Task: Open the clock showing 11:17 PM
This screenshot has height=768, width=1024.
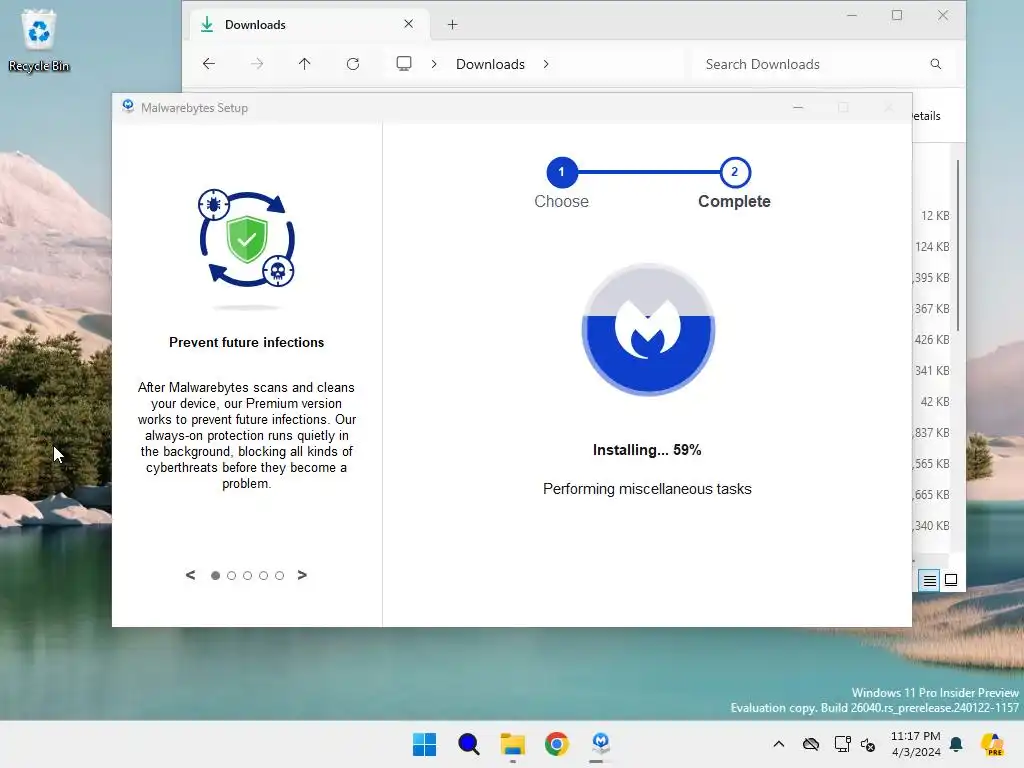Action: (x=916, y=744)
